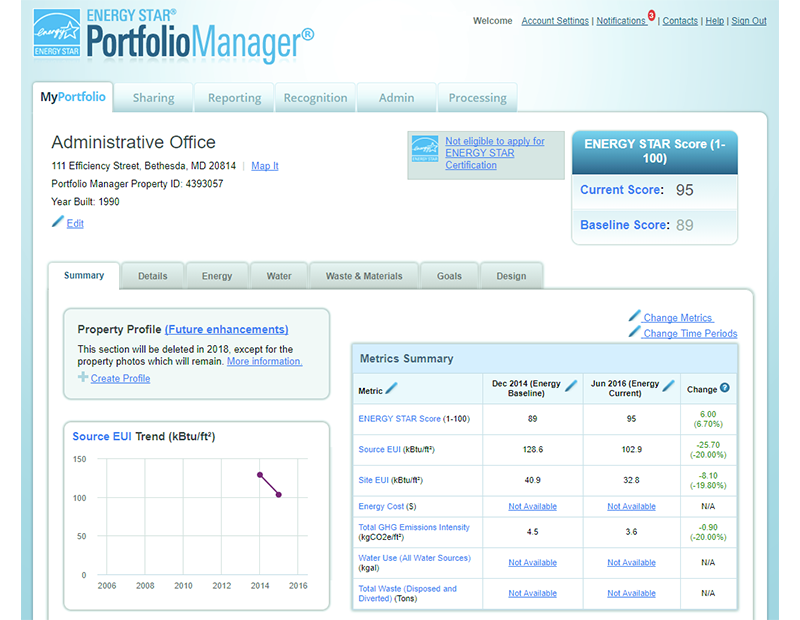
Task: Click the Source EUI baseline value 128.6
Action: [x=533, y=450]
